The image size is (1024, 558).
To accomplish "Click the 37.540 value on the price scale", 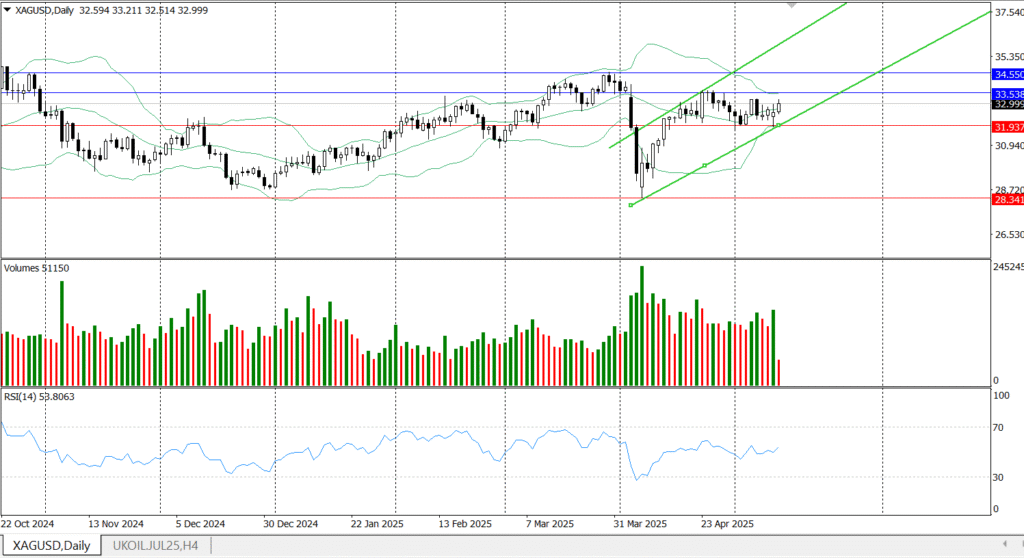I will (x=1007, y=13).
